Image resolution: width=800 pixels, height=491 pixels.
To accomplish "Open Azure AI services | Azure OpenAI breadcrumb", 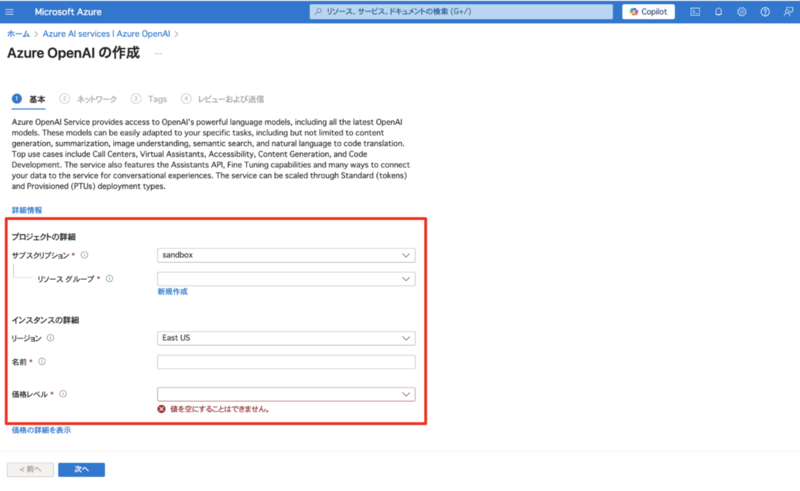I will point(106,34).
